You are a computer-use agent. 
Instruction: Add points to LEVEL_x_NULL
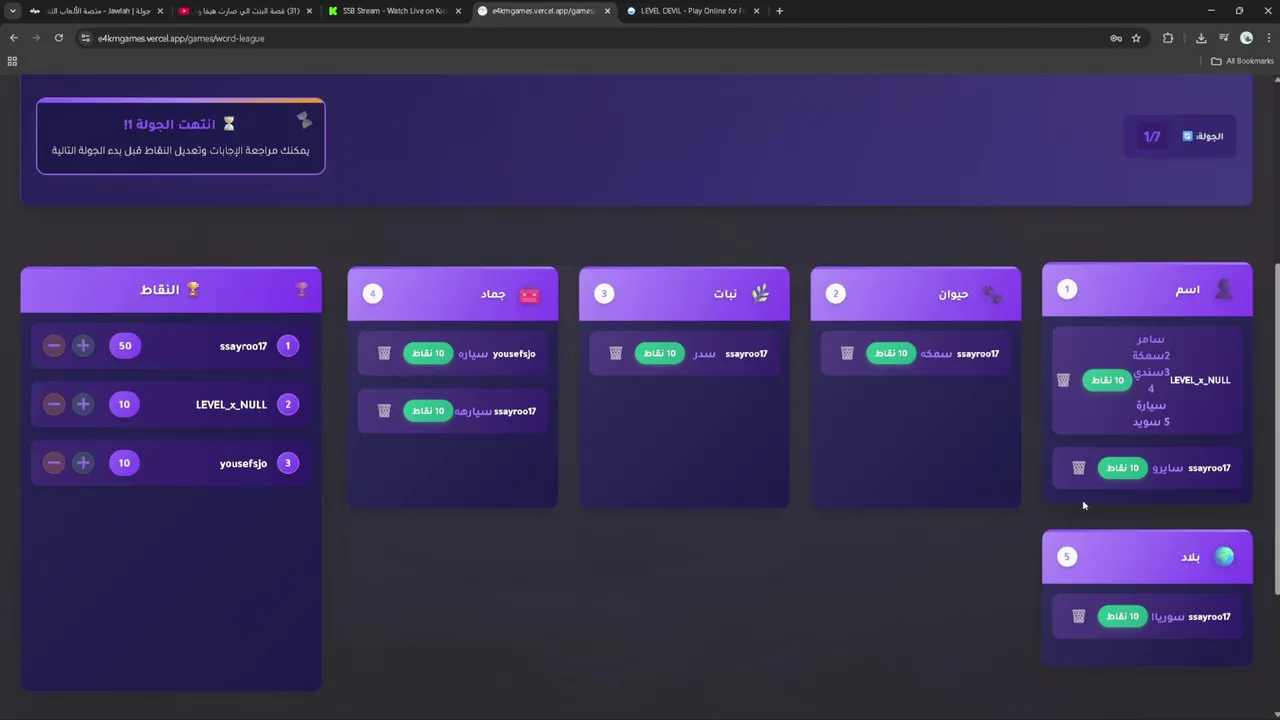pyautogui.click(x=83, y=404)
